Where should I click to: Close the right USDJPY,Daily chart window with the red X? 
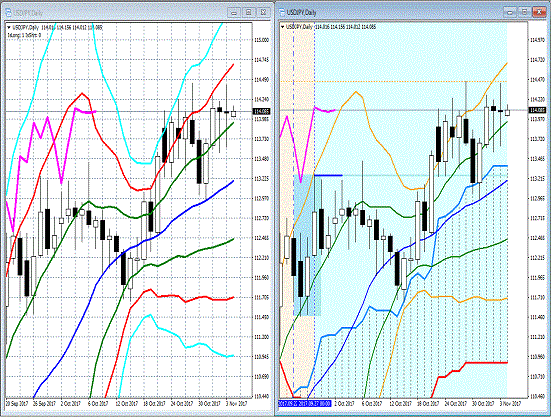point(539,12)
